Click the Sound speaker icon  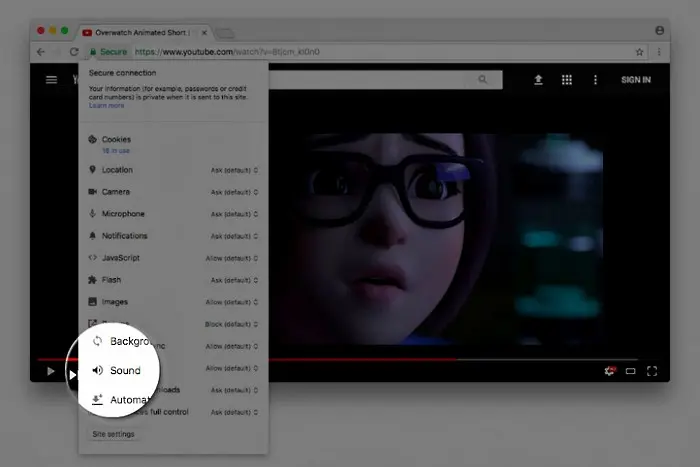pyautogui.click(x=97, y=370)
